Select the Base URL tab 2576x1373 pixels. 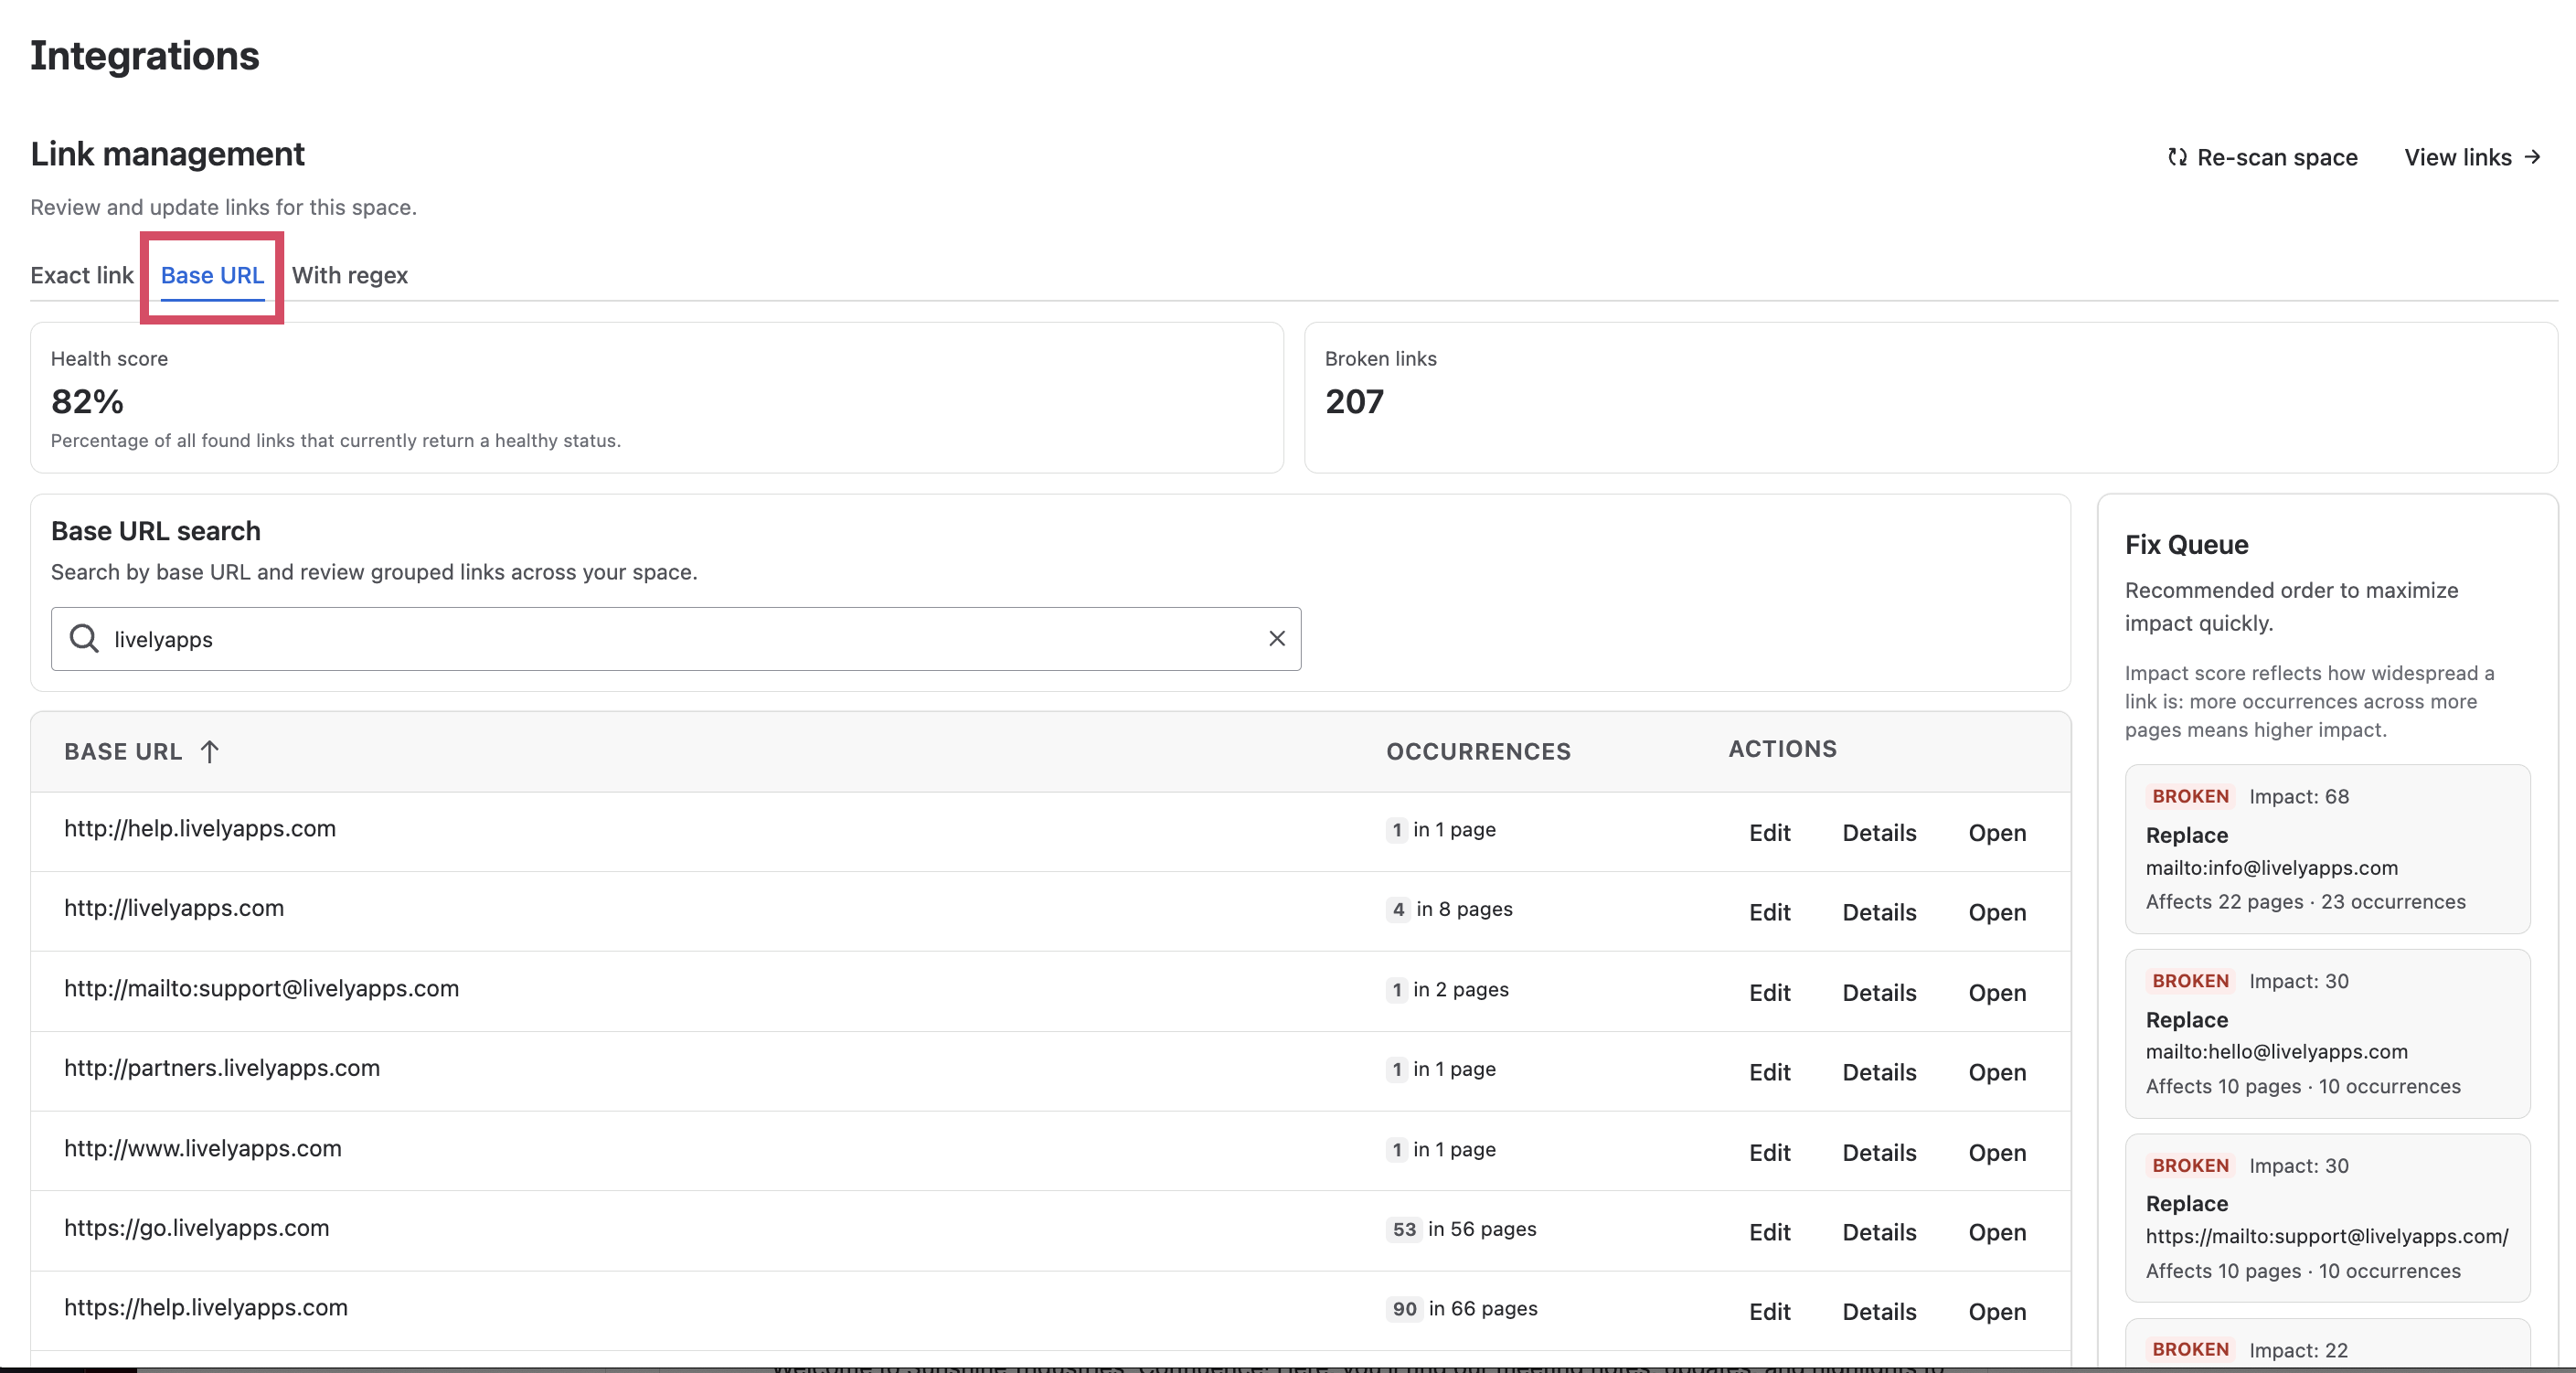(x=211, y=276)
